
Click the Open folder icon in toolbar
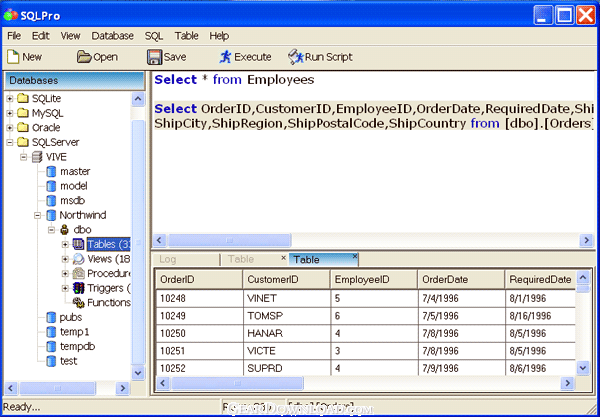pyautogui.click(x=84, y=57)
